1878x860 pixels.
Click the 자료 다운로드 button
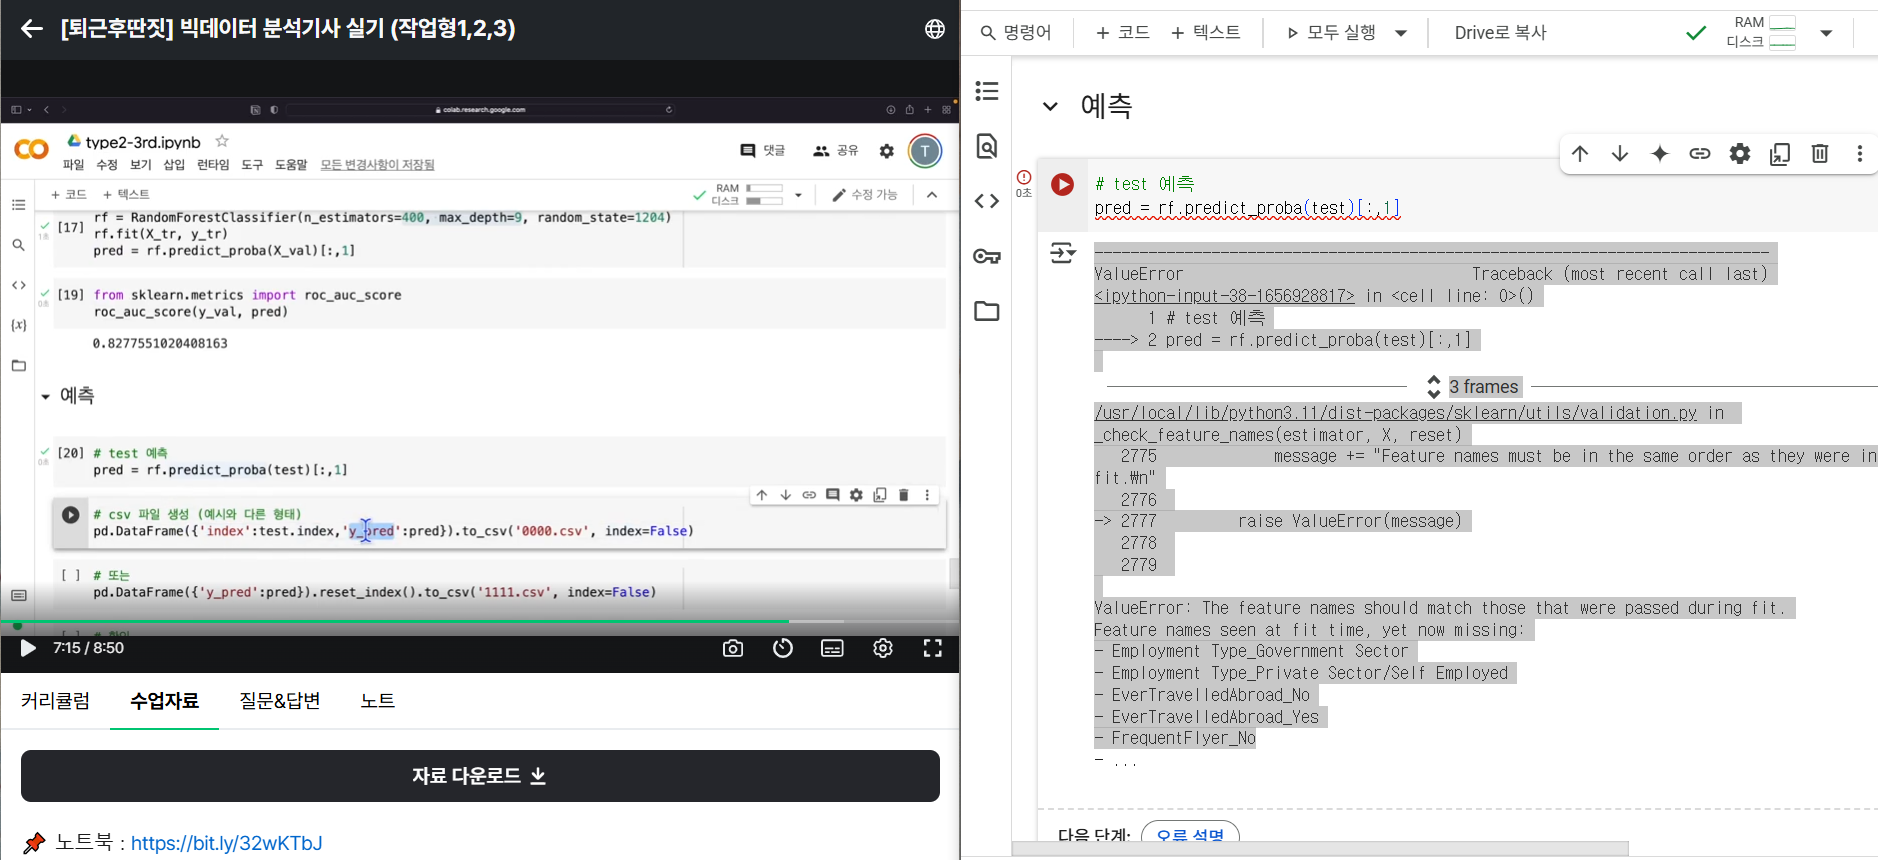(x=480, y=776)
